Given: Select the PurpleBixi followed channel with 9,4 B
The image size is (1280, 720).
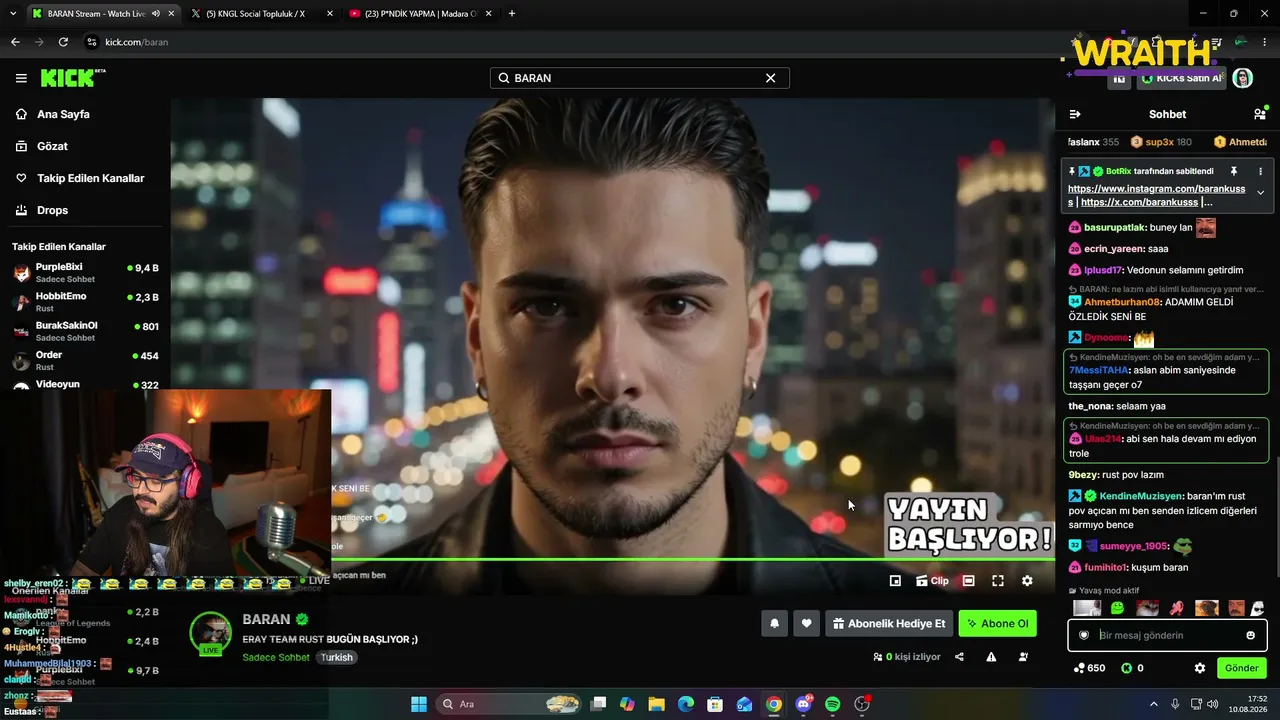Looking at the screenshot, I should click(85, 273).
